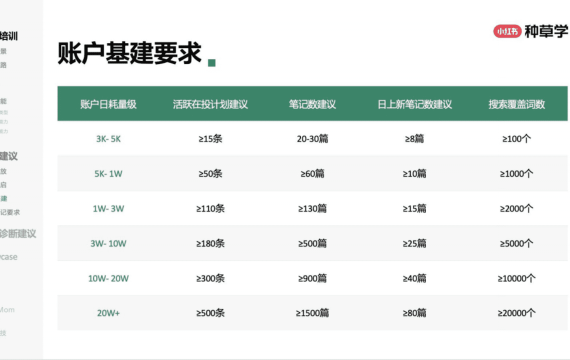Click the 1W-3W row label
The width and height of the screenshot is (570, 360).
click(108, 209)
